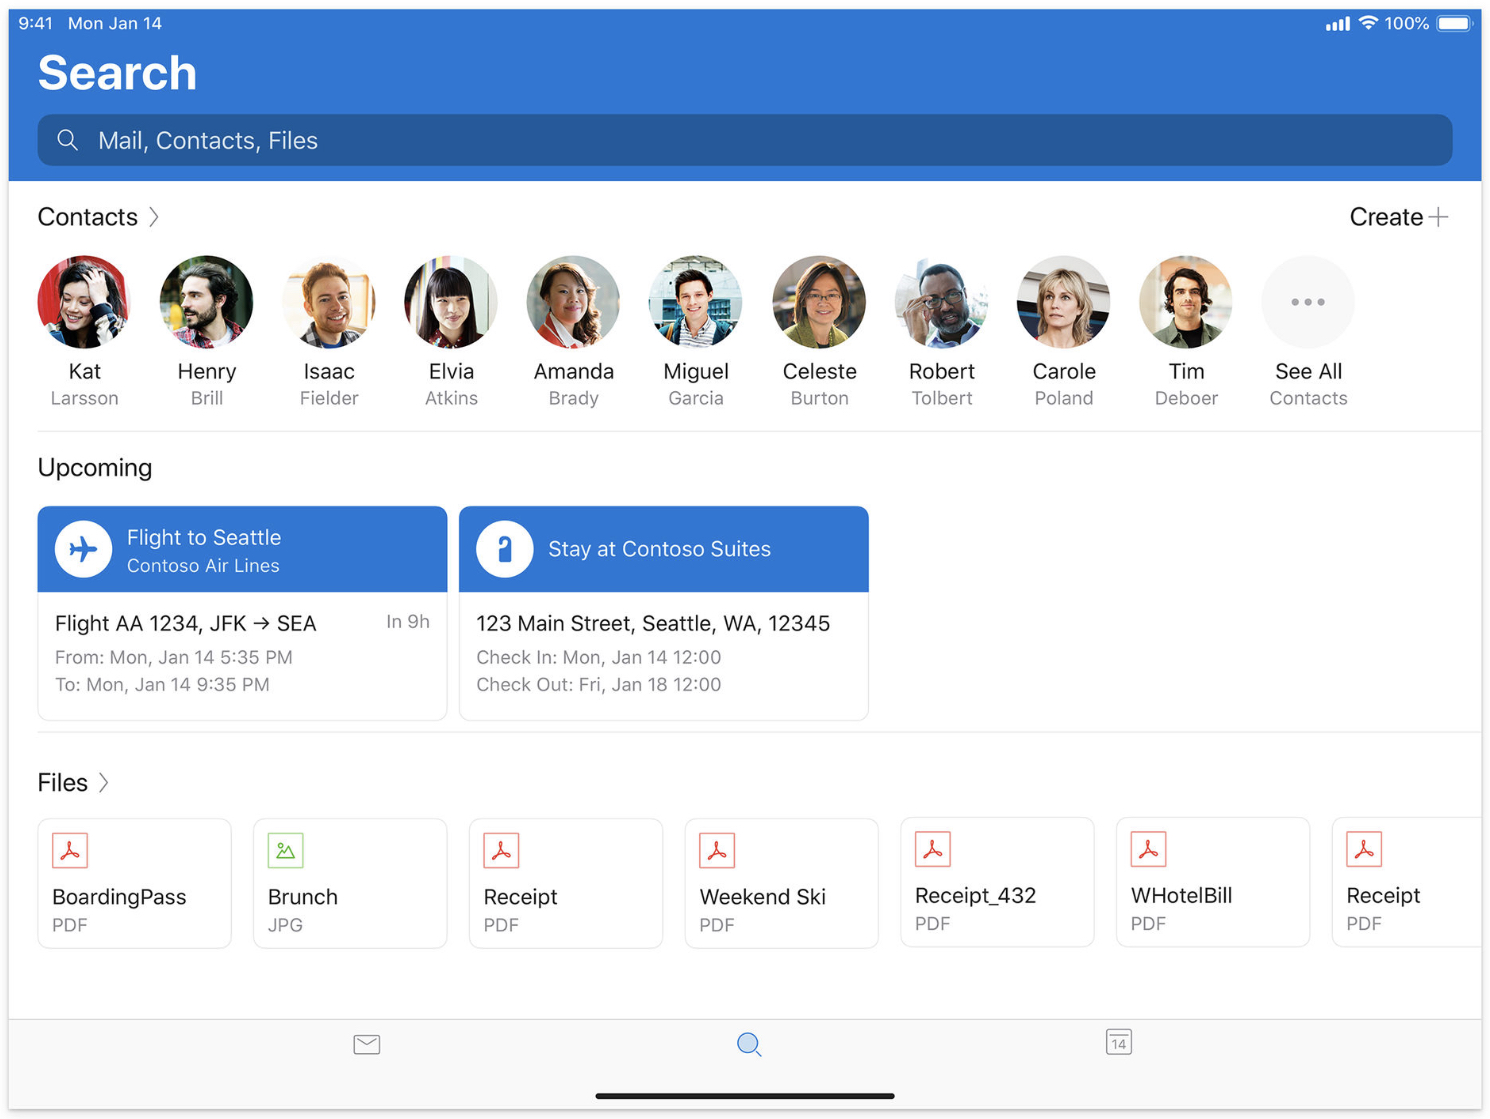This screenshot has height=1119, width=1490.
Task: Click Create plus button
Action: coord(1398,217)
